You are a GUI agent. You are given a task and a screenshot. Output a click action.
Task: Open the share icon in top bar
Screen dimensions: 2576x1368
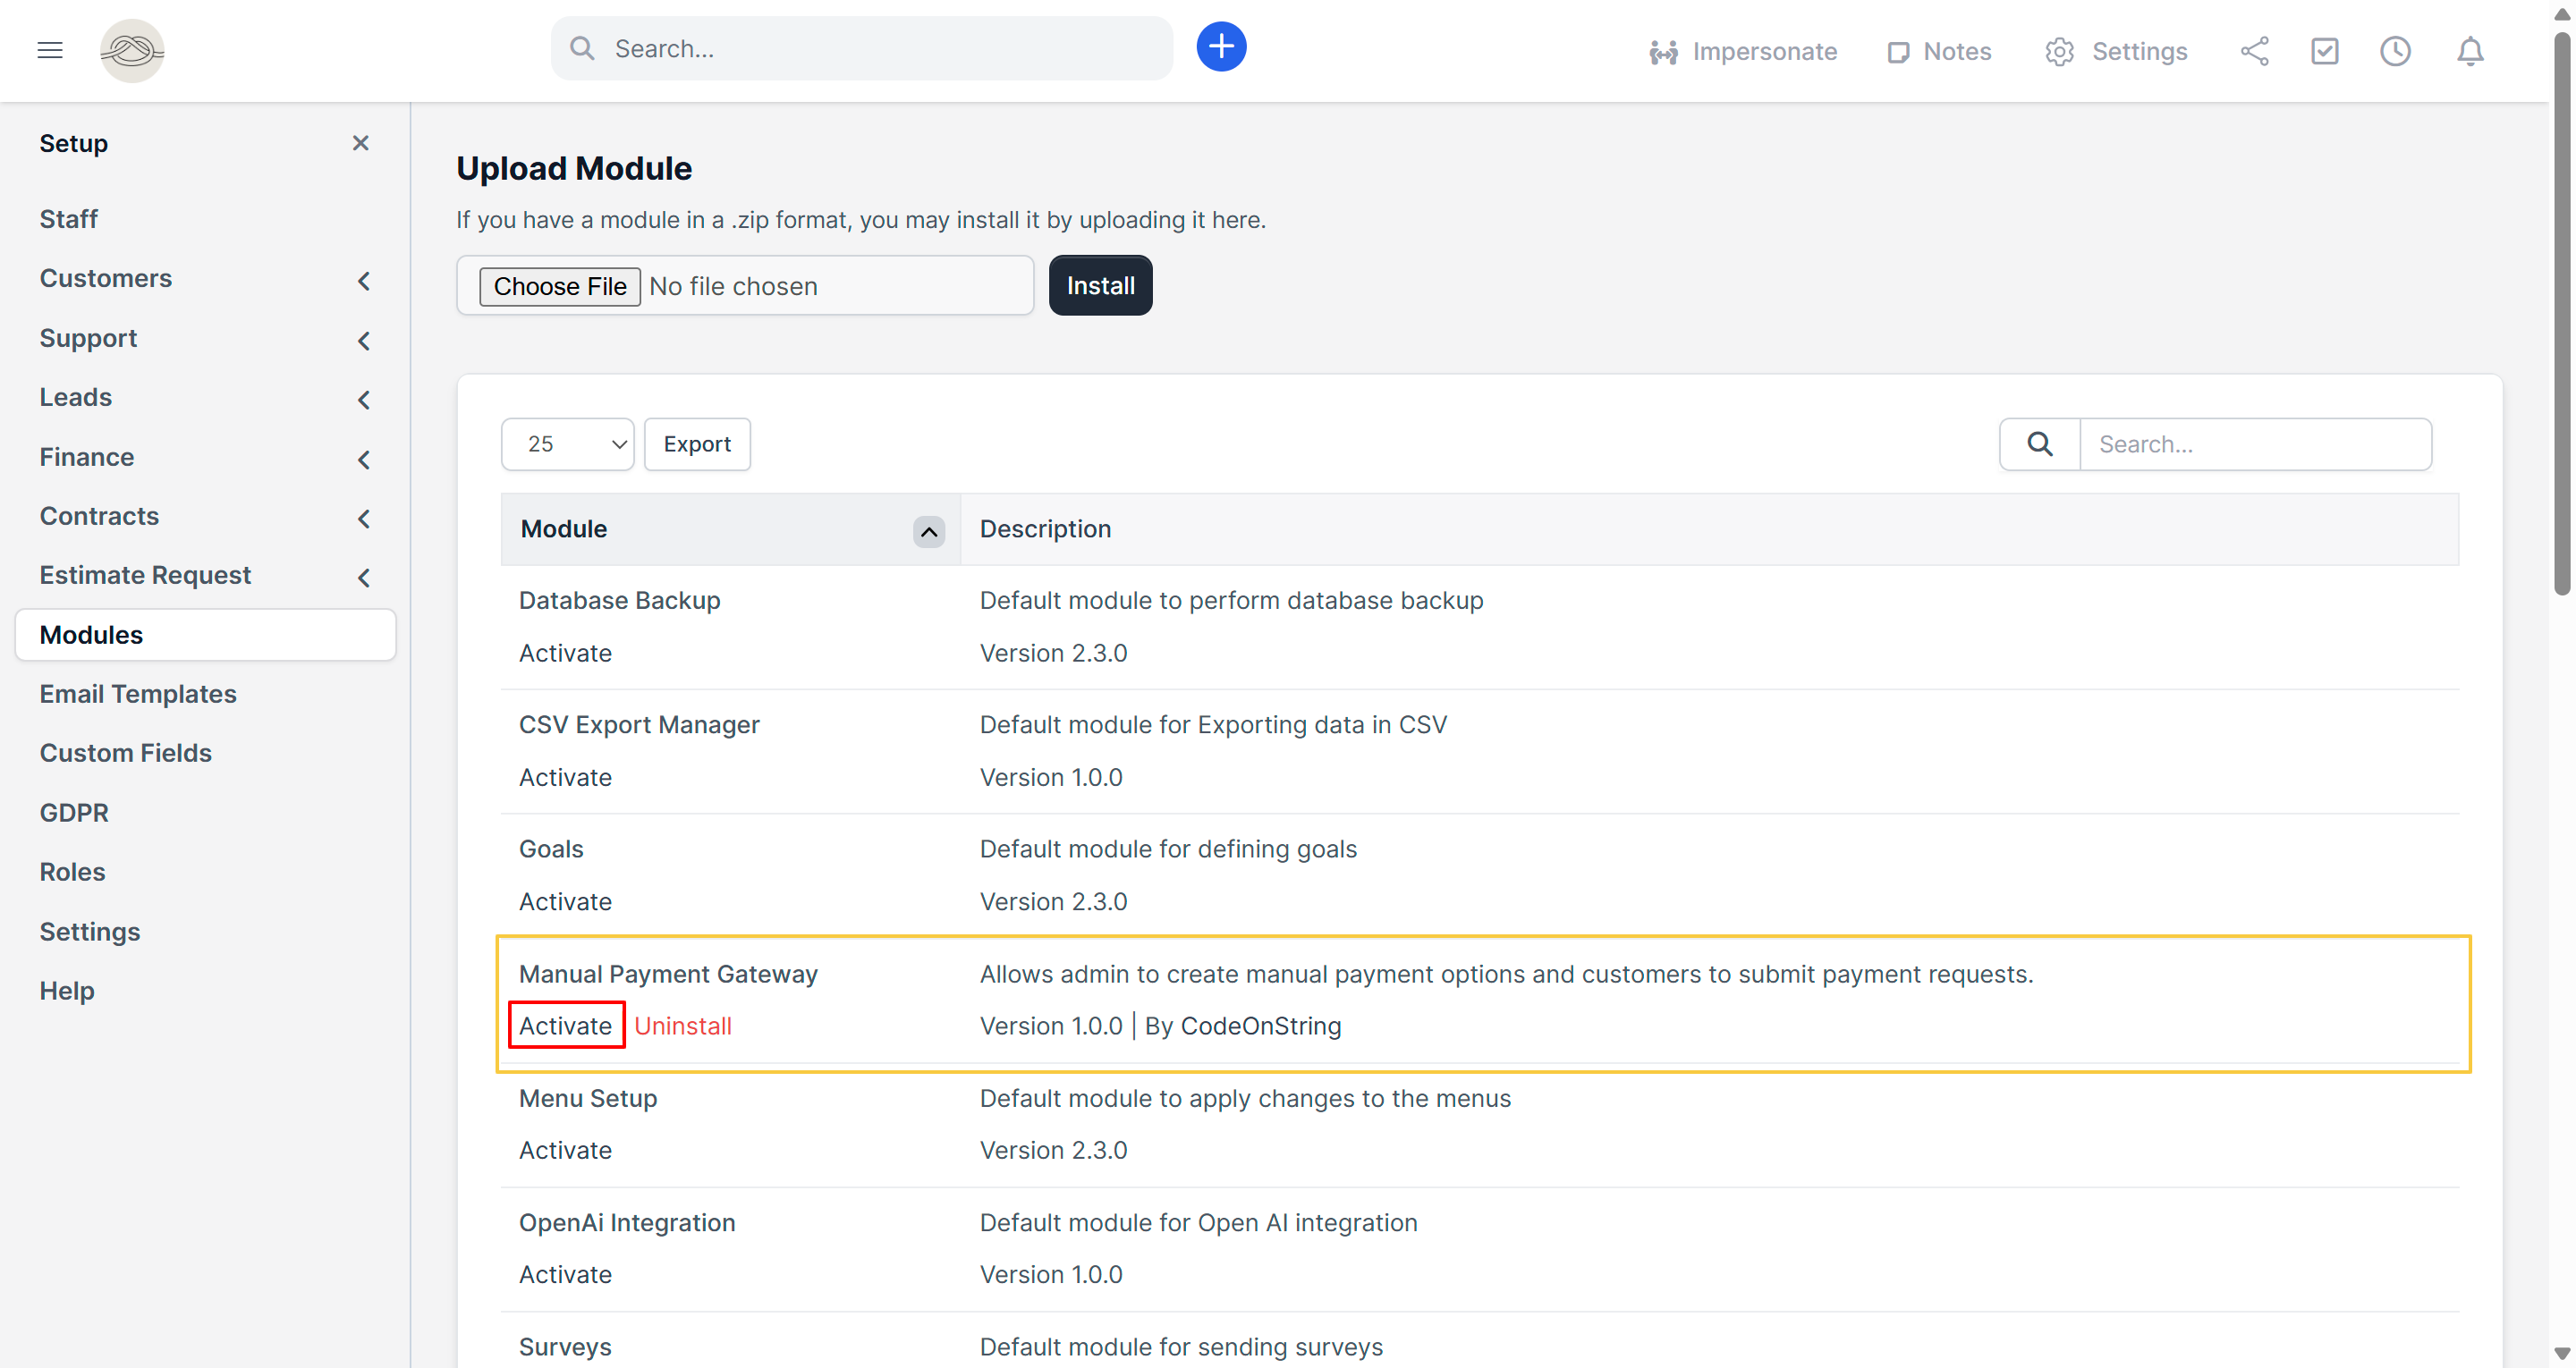point(2254,51)
